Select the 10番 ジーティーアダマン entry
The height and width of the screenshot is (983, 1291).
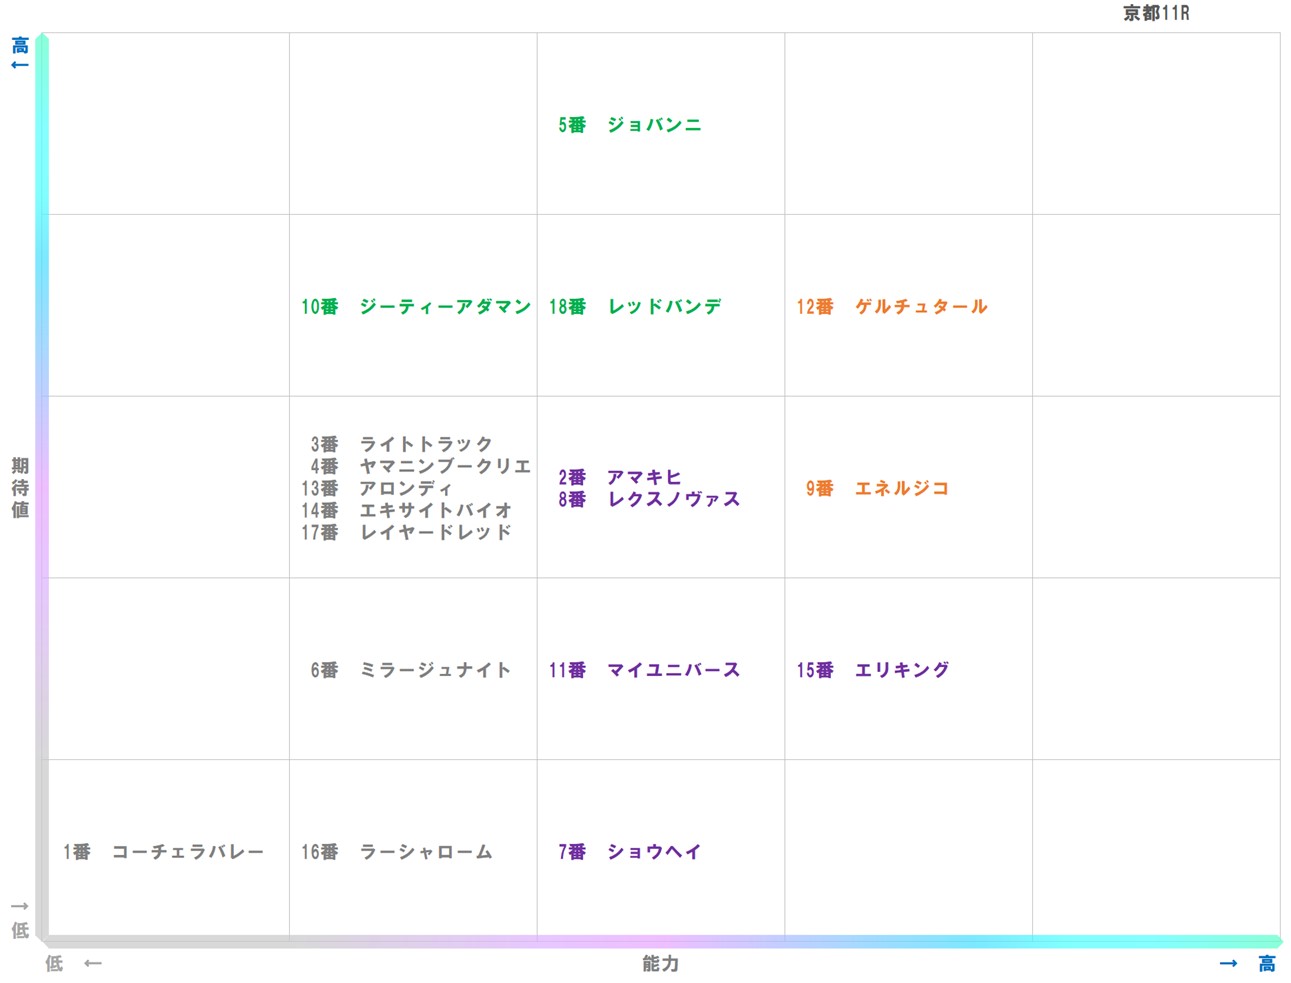click(416, 307)
